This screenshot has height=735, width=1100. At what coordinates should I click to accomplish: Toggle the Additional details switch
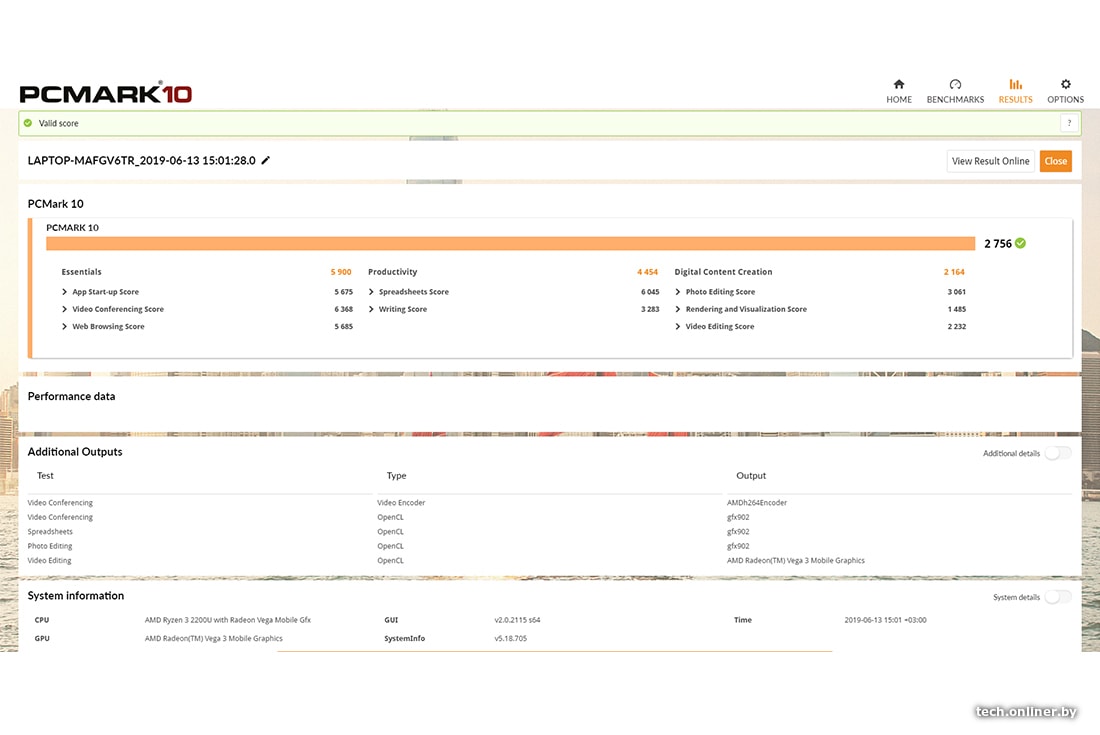point(1057,453)
